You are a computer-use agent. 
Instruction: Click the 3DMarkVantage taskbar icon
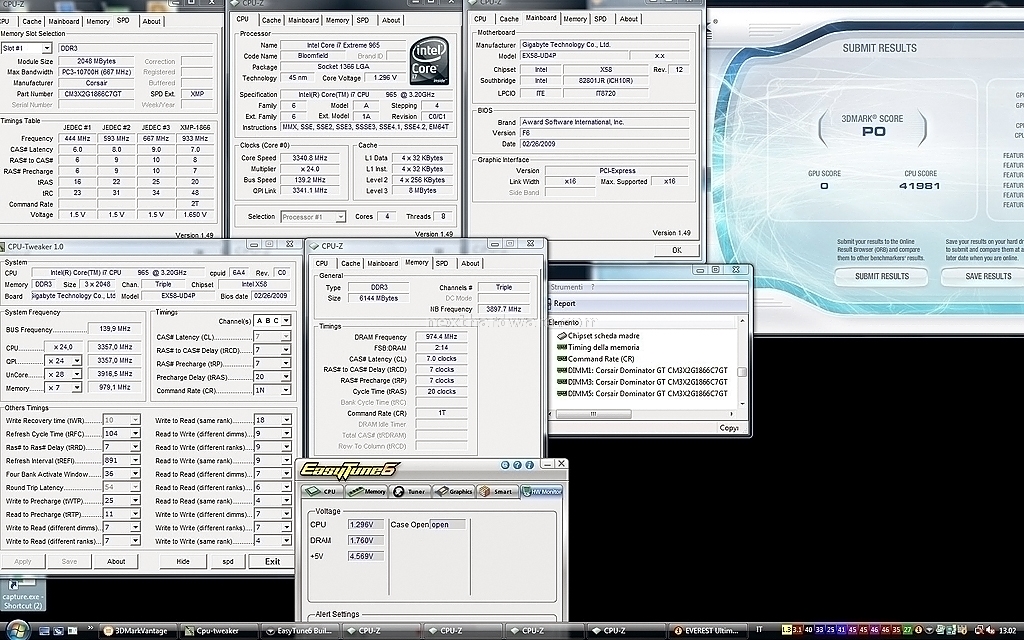click(x=108, y=631)
